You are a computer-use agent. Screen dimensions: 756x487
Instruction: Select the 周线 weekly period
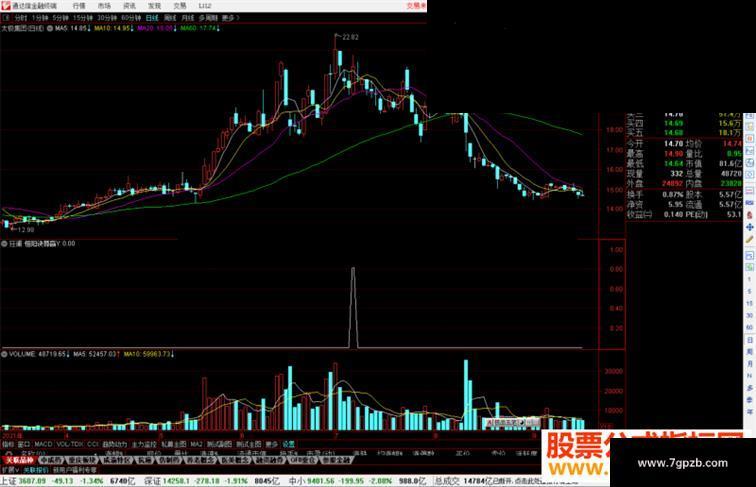[170, 18]
